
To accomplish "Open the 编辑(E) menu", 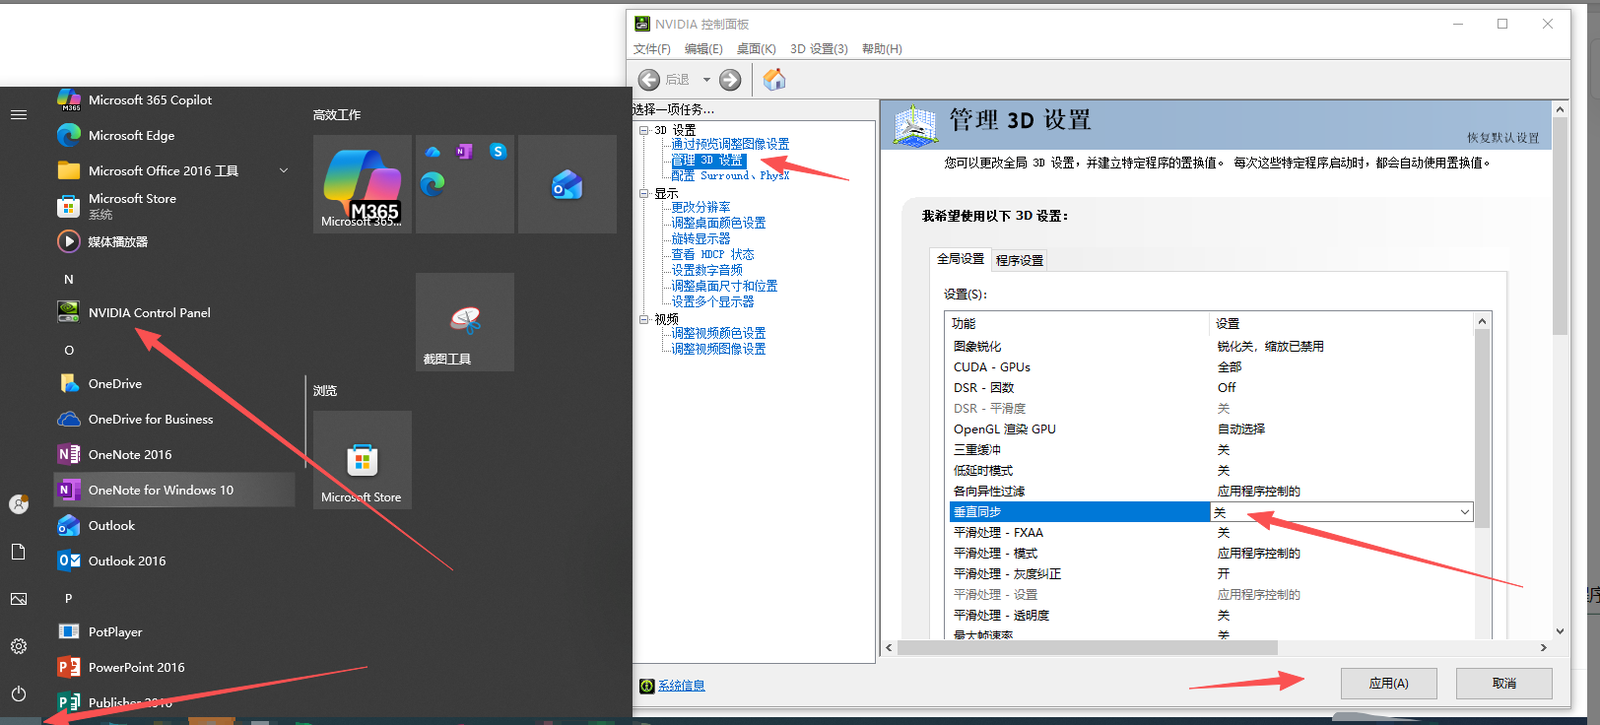I will point(704,49).
